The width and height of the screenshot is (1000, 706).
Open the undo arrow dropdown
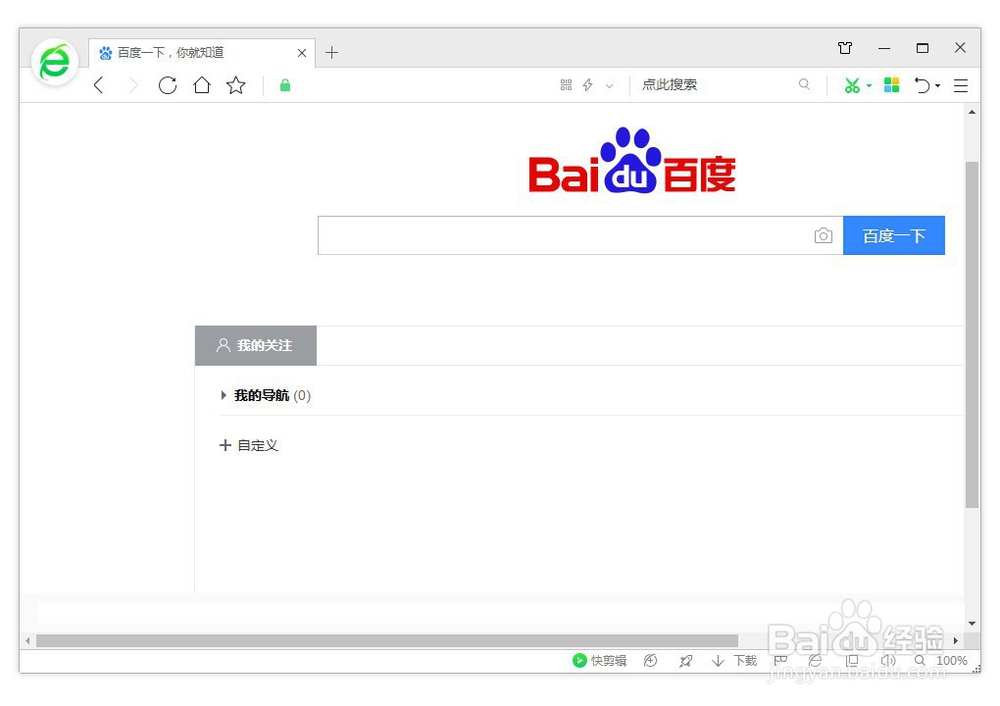pyautogui.click(x=938, y=85)
